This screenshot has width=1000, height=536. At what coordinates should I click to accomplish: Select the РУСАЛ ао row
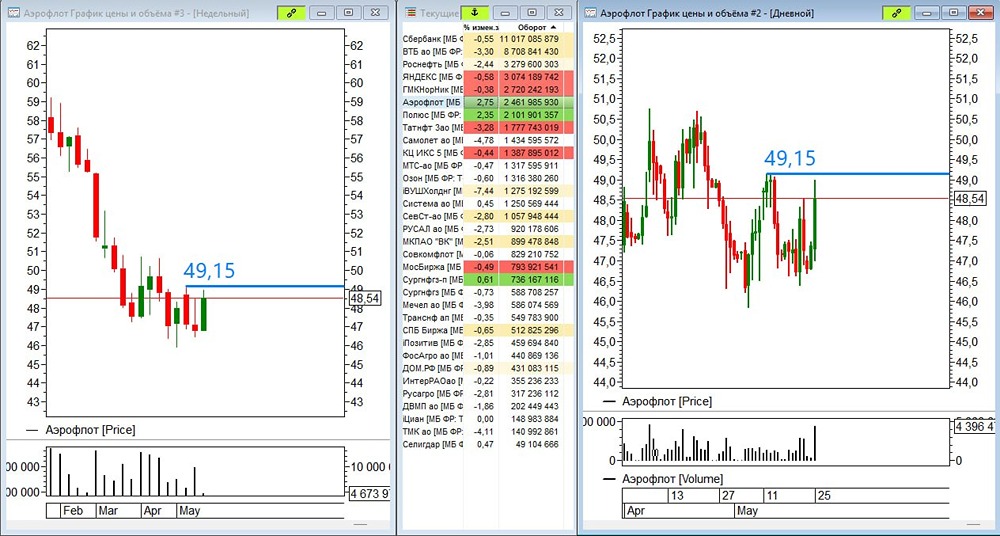486,229
